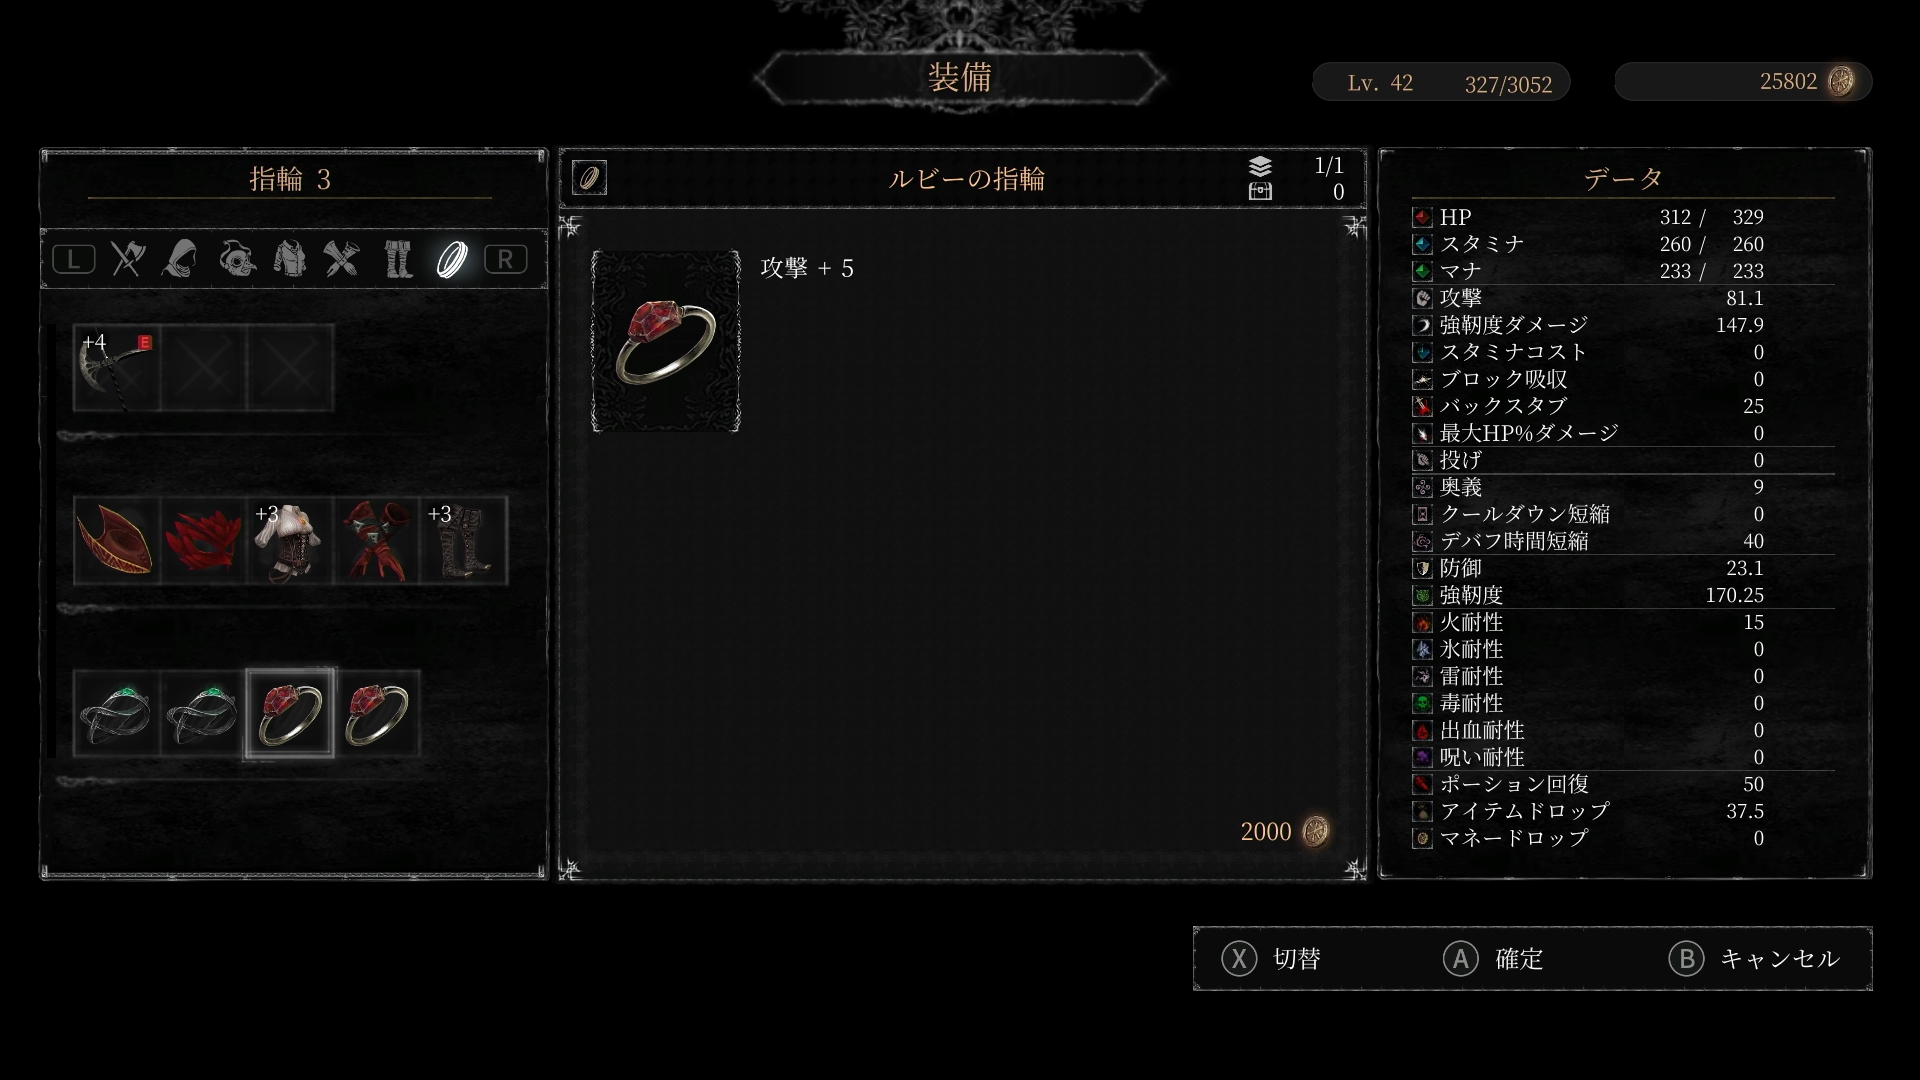
Task: Select the leg armor category icon
Action: pos(398,259)
